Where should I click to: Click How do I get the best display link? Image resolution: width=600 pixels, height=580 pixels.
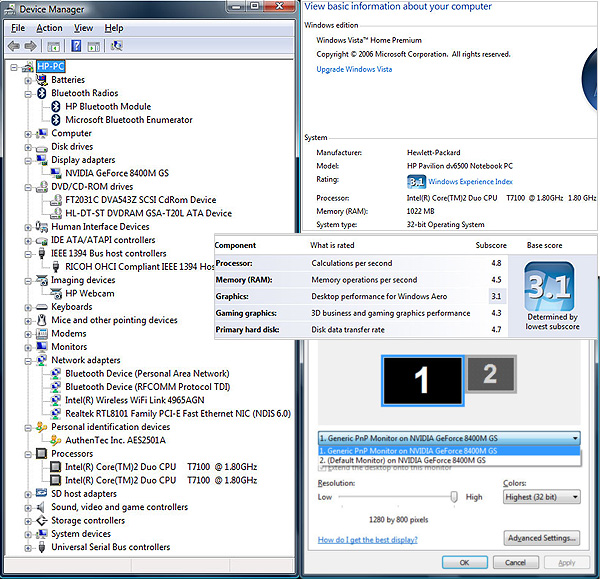pyautogui.click(x=367, y=540)
